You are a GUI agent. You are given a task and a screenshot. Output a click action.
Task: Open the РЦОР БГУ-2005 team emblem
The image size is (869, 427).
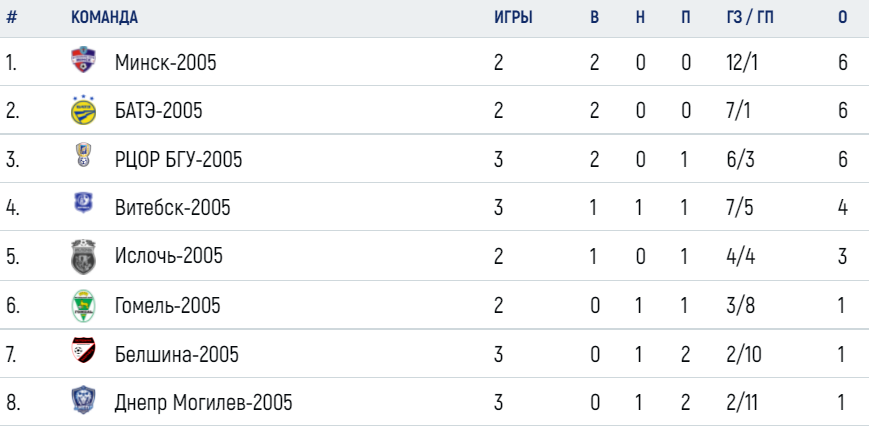click(83, 155)
